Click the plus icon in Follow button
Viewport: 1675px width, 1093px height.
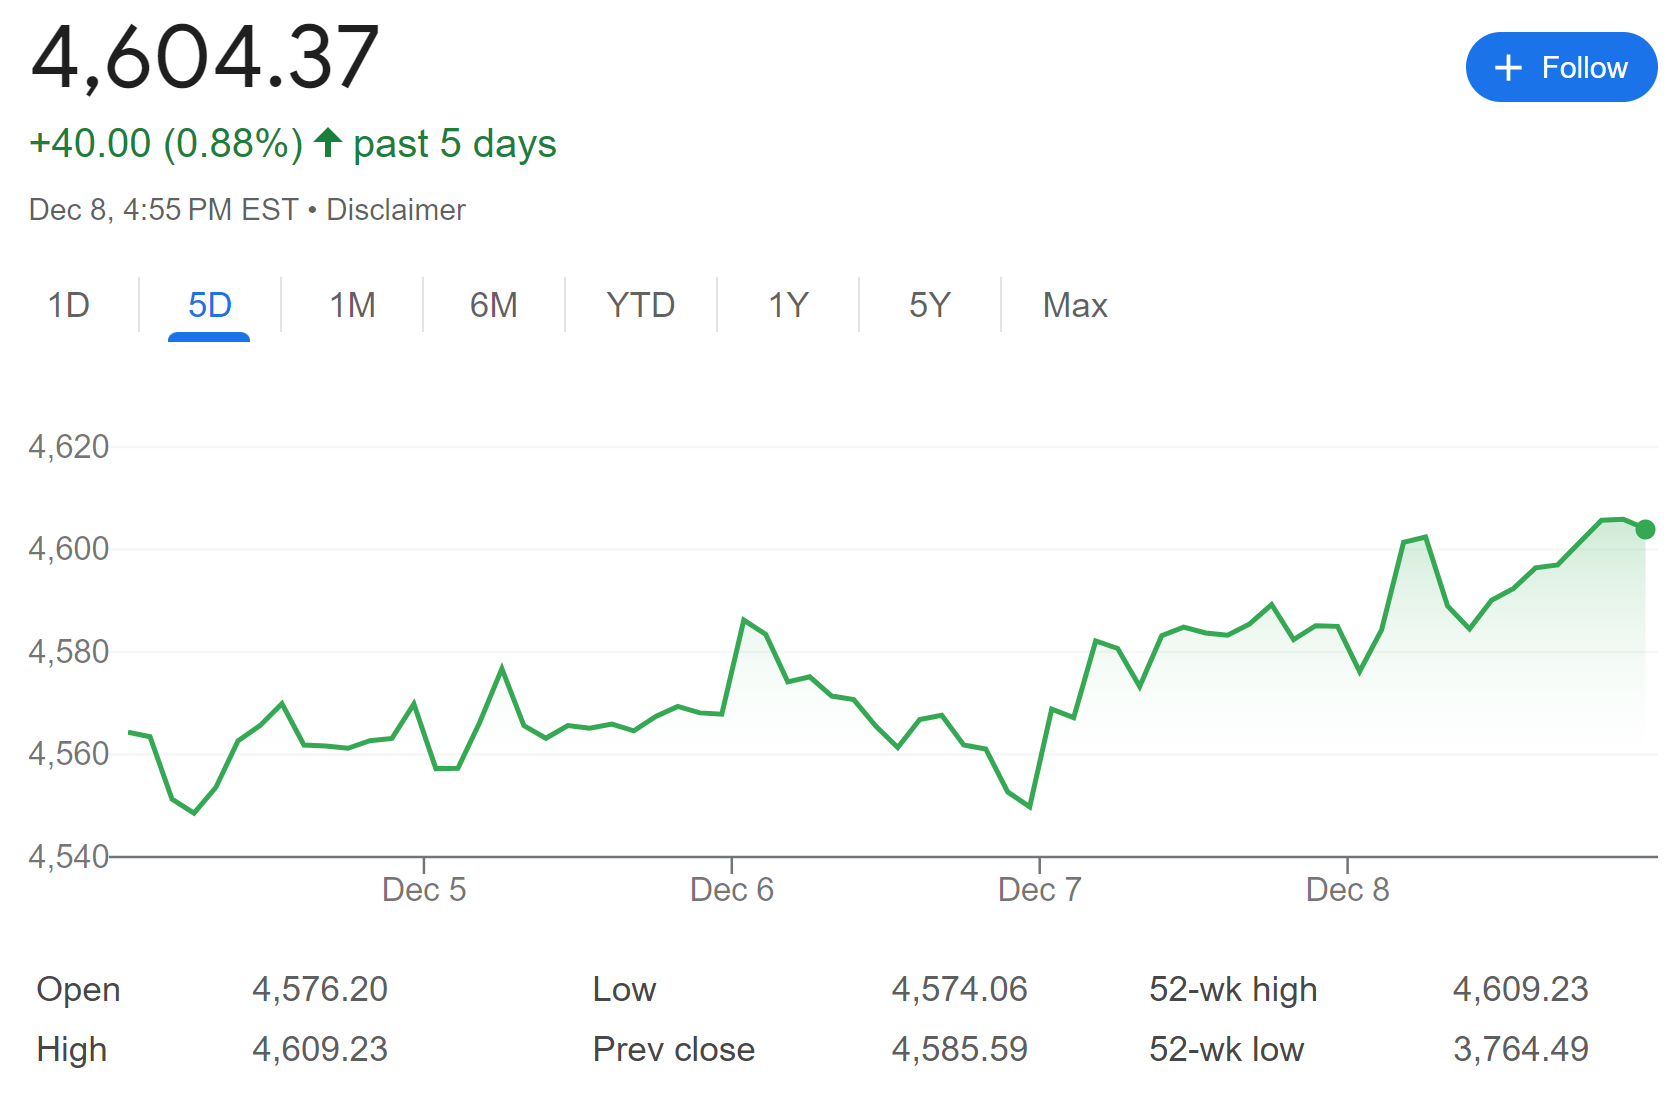[1507, 68]
